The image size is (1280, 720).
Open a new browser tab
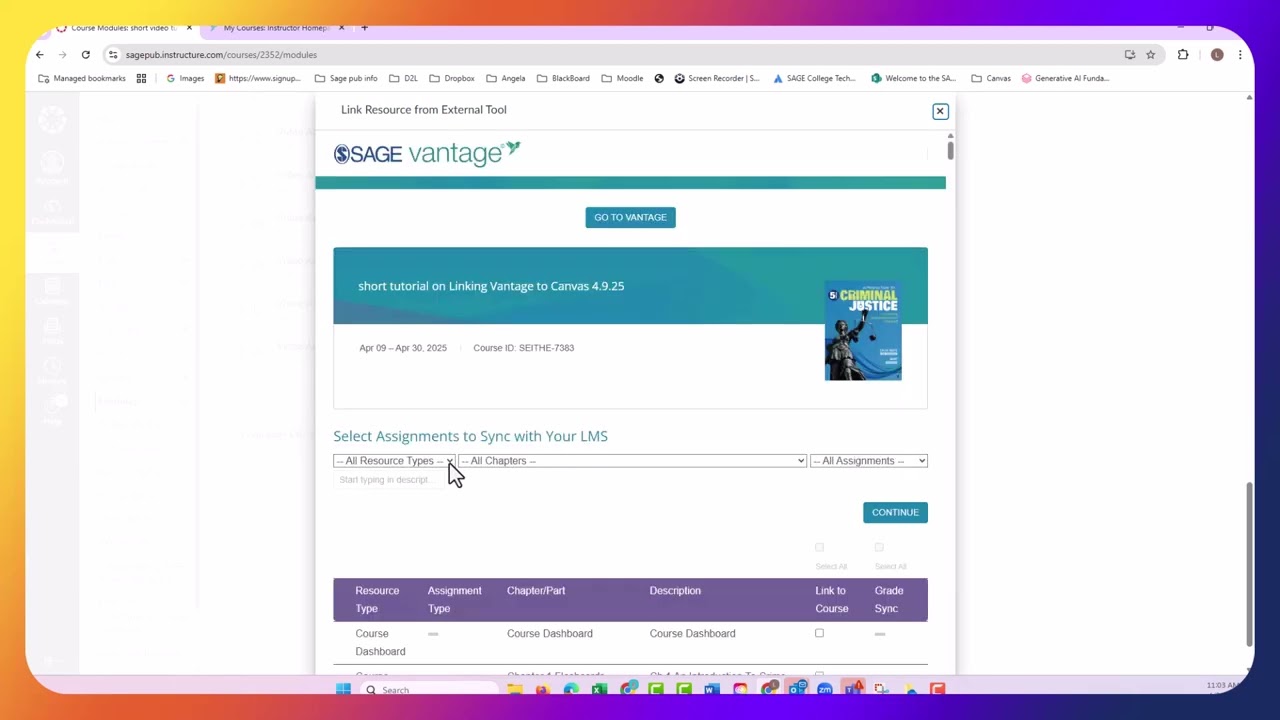pos(364,28)
